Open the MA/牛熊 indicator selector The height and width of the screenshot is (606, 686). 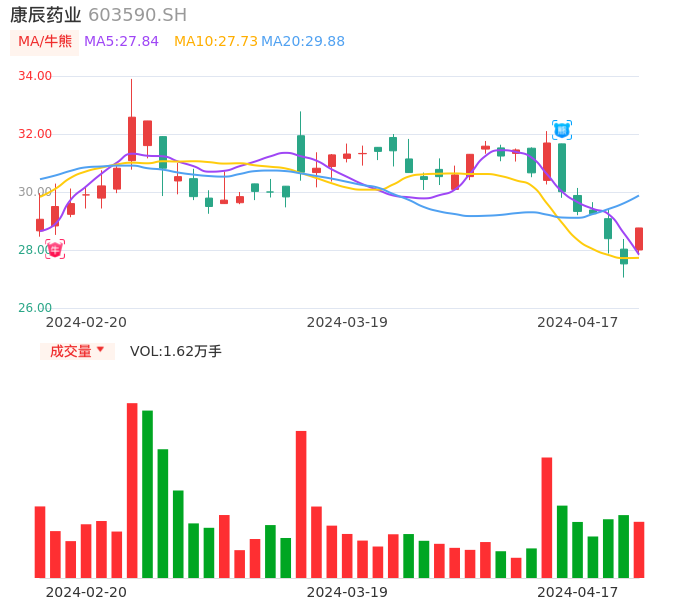44,42
